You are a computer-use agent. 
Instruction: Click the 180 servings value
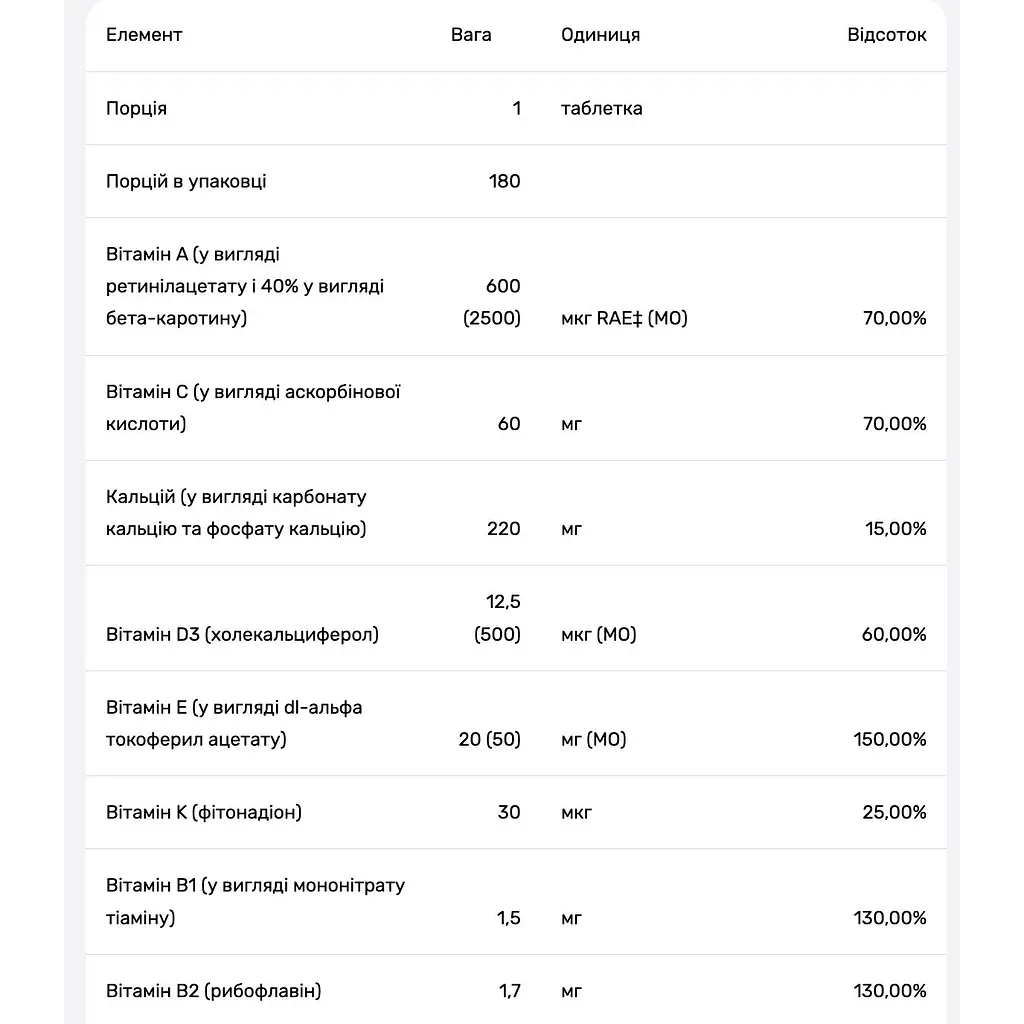[x=504, y=182]
